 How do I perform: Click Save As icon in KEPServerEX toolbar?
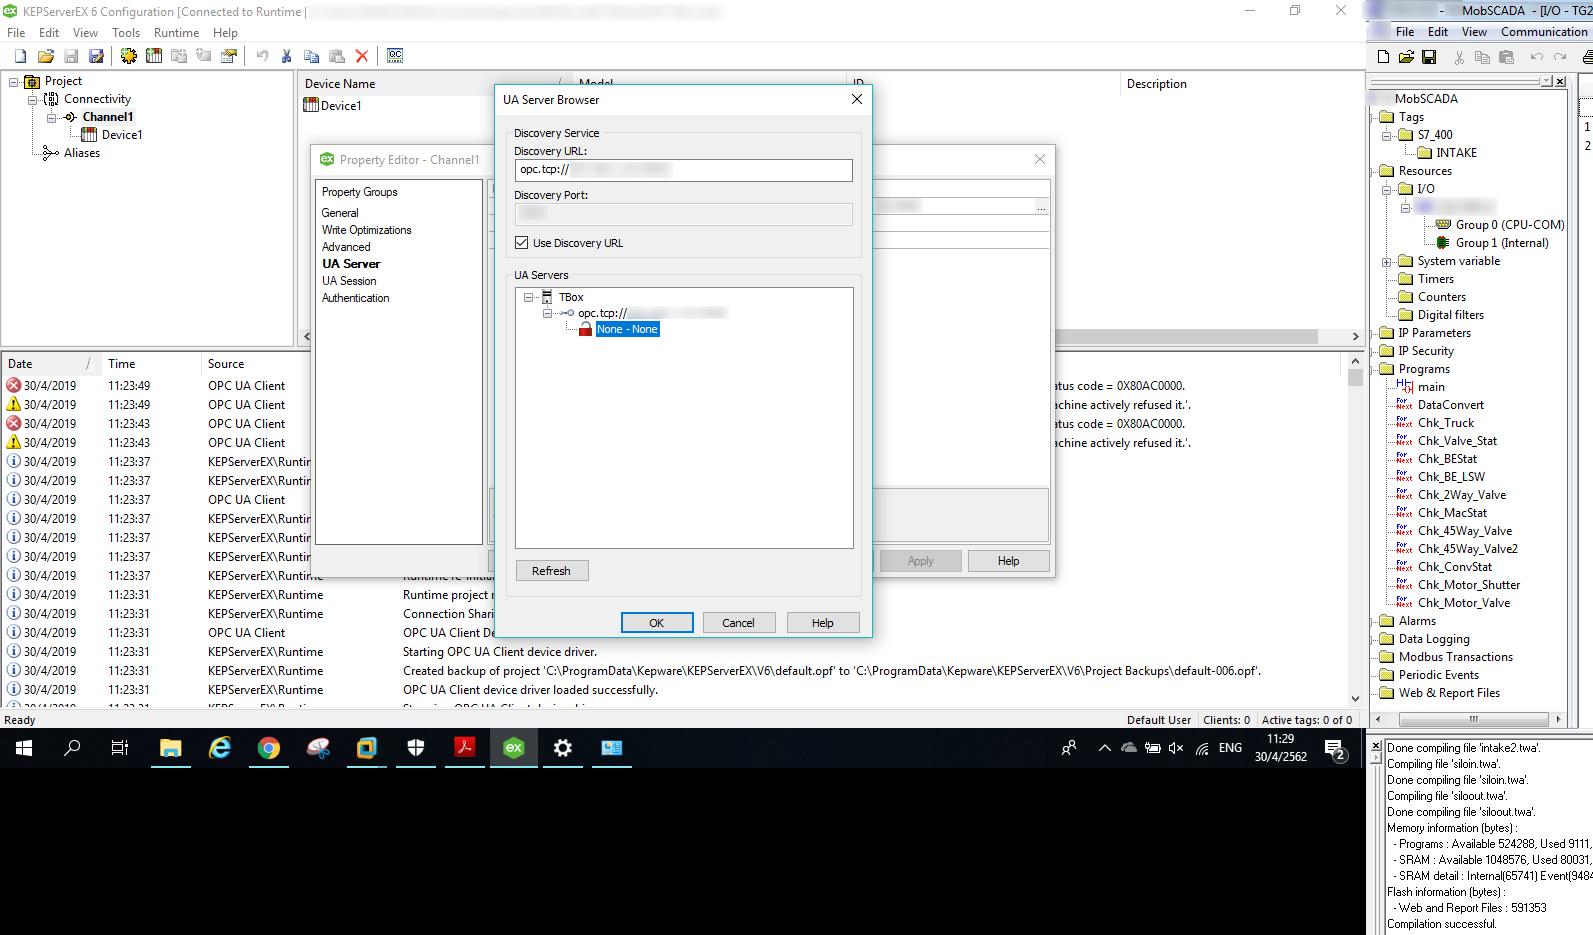point(96,56)
